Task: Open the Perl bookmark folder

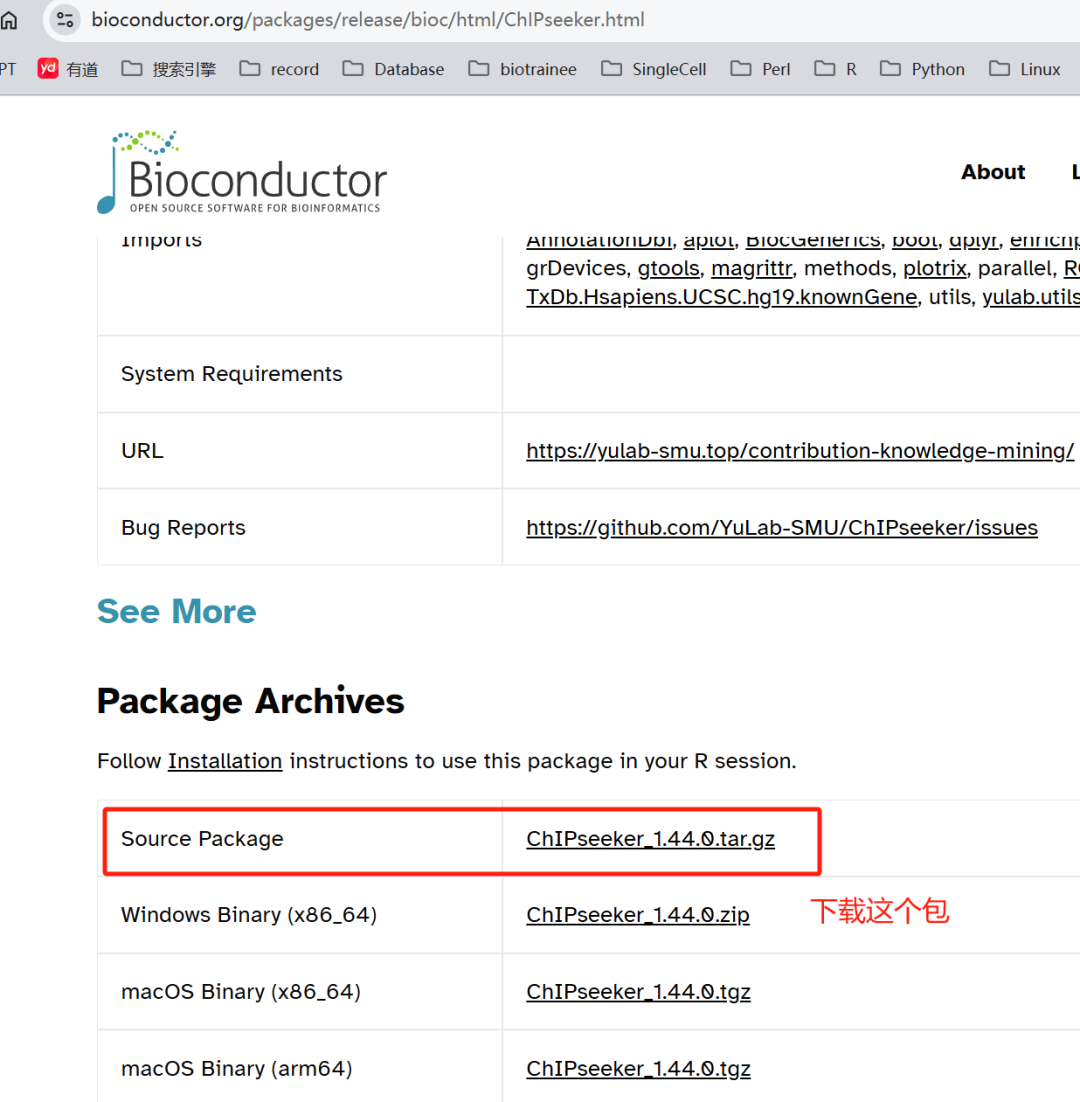Action: 760,69
